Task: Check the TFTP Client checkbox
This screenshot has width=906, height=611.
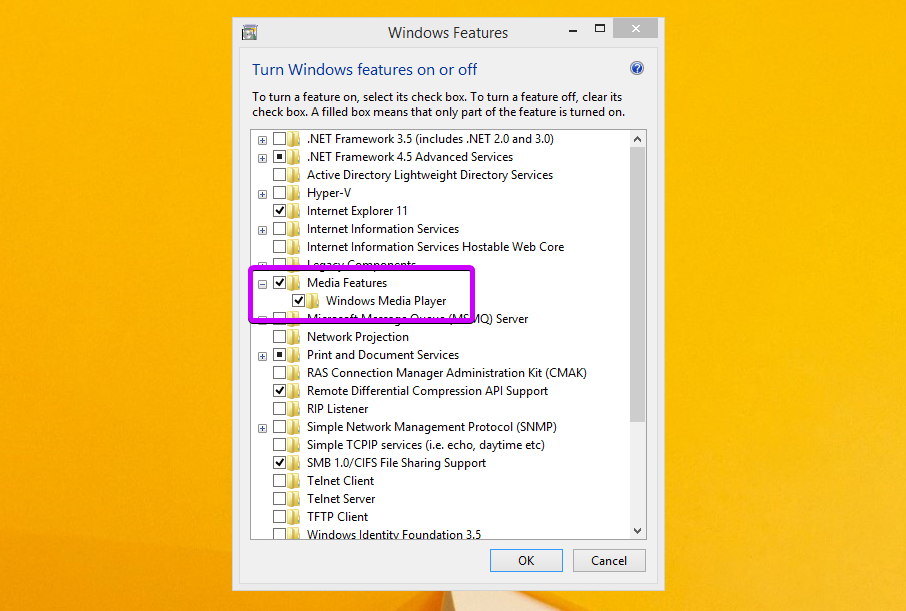Action: point(280,517)
